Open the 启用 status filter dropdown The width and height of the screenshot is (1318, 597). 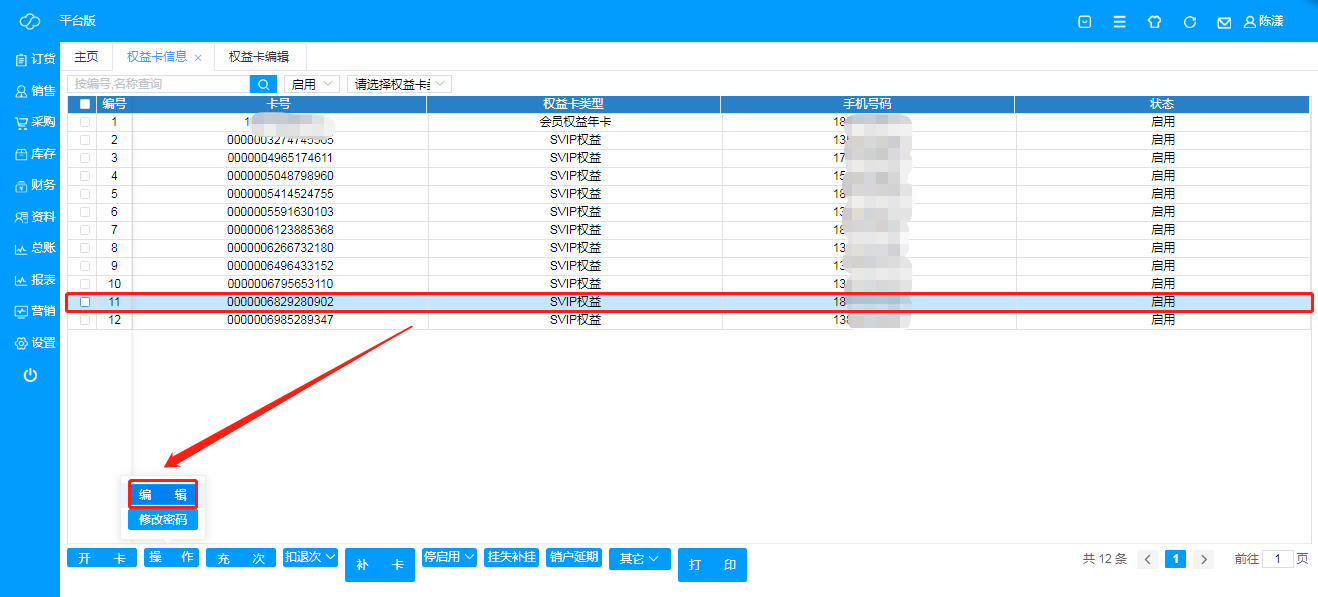[312, 84]
